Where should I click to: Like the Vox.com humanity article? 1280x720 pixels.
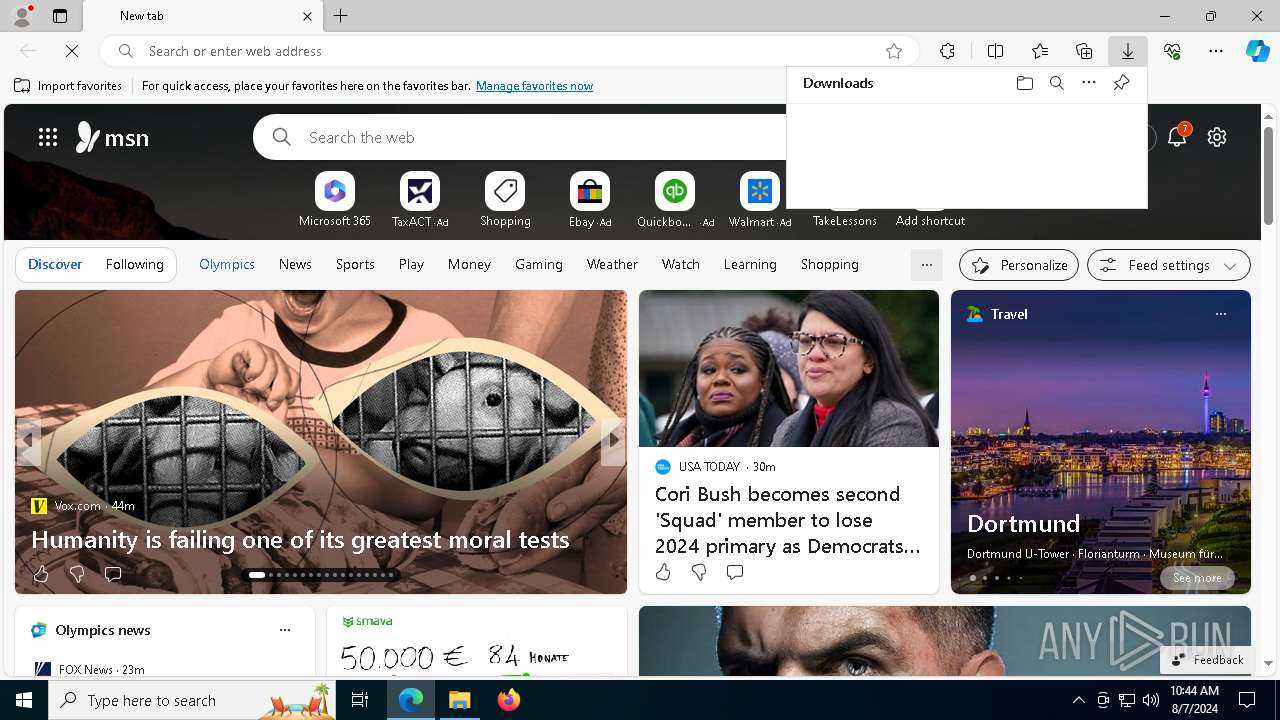pyautogui.click(x=41, y=574)
